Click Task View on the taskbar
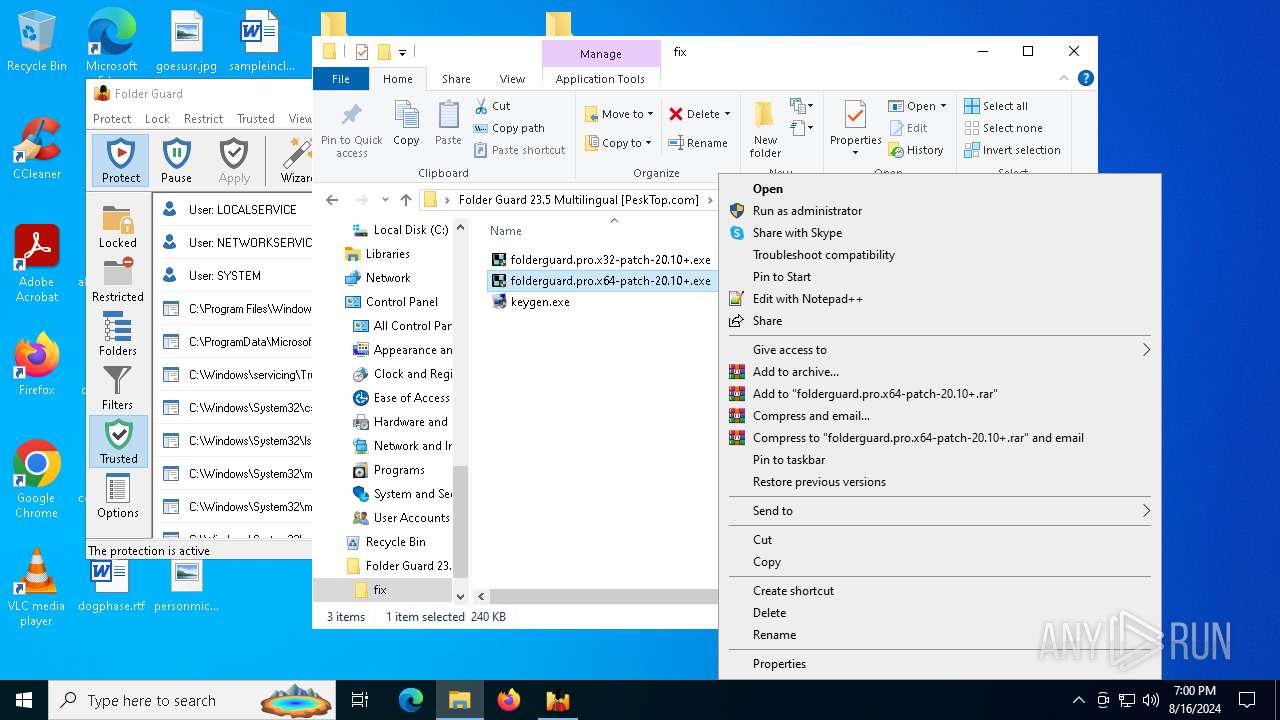This screenshot has height=720, width=1280. [x=360, y=700]
